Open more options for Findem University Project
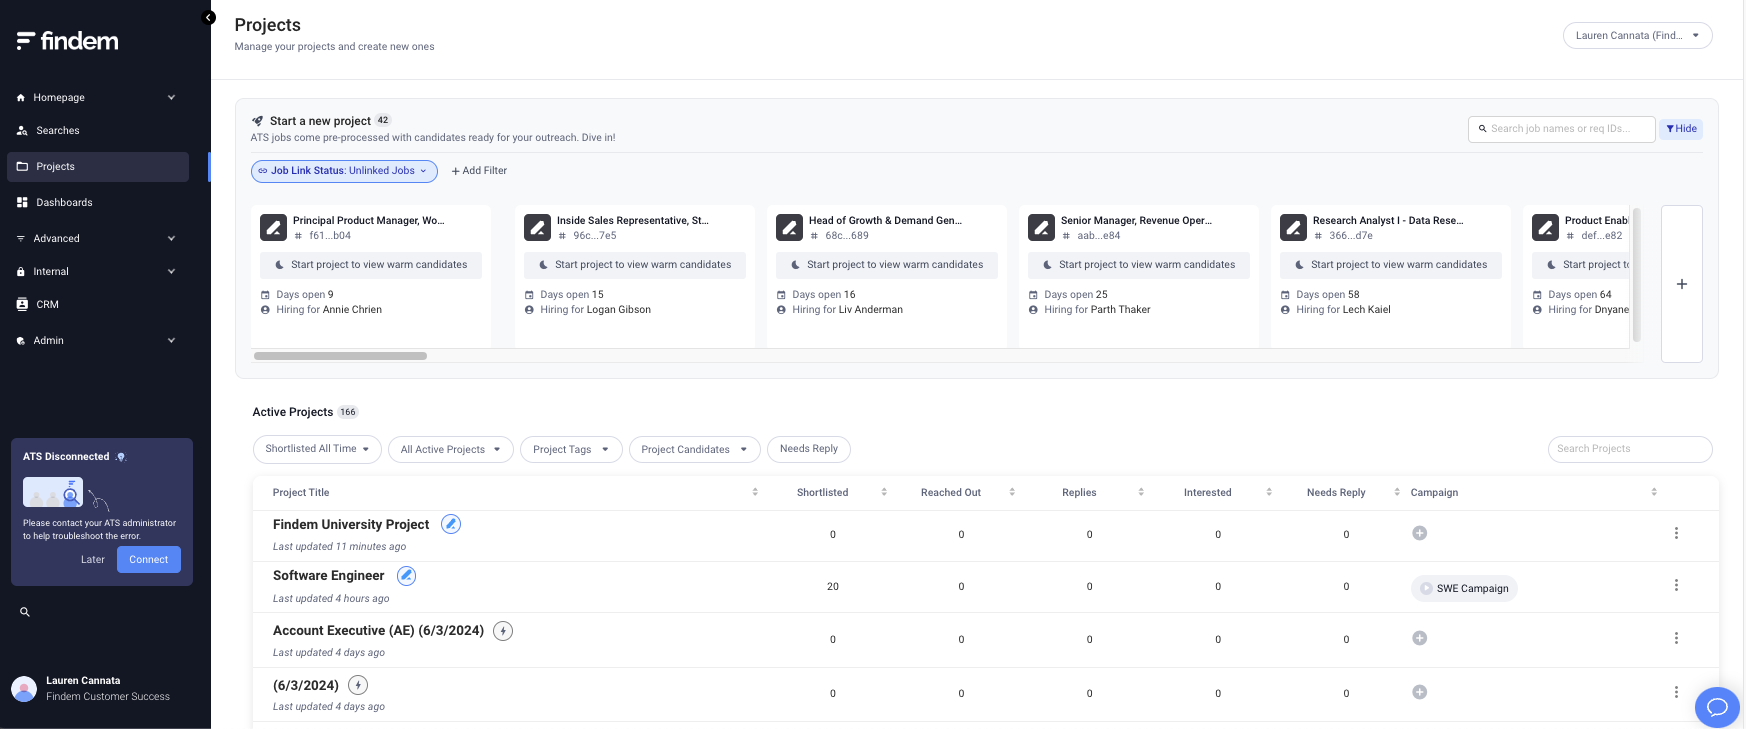 coord(1676,533)
